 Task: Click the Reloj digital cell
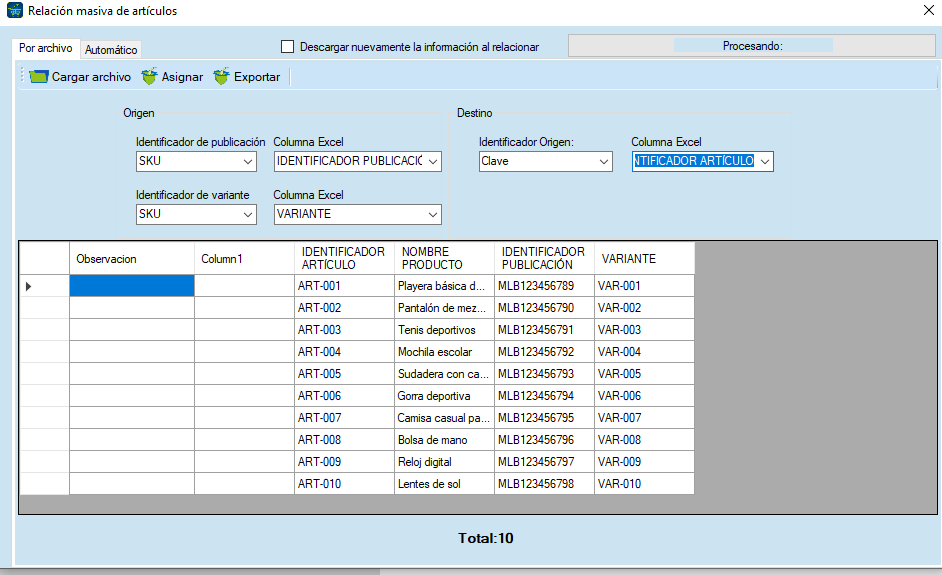point(445,461)
